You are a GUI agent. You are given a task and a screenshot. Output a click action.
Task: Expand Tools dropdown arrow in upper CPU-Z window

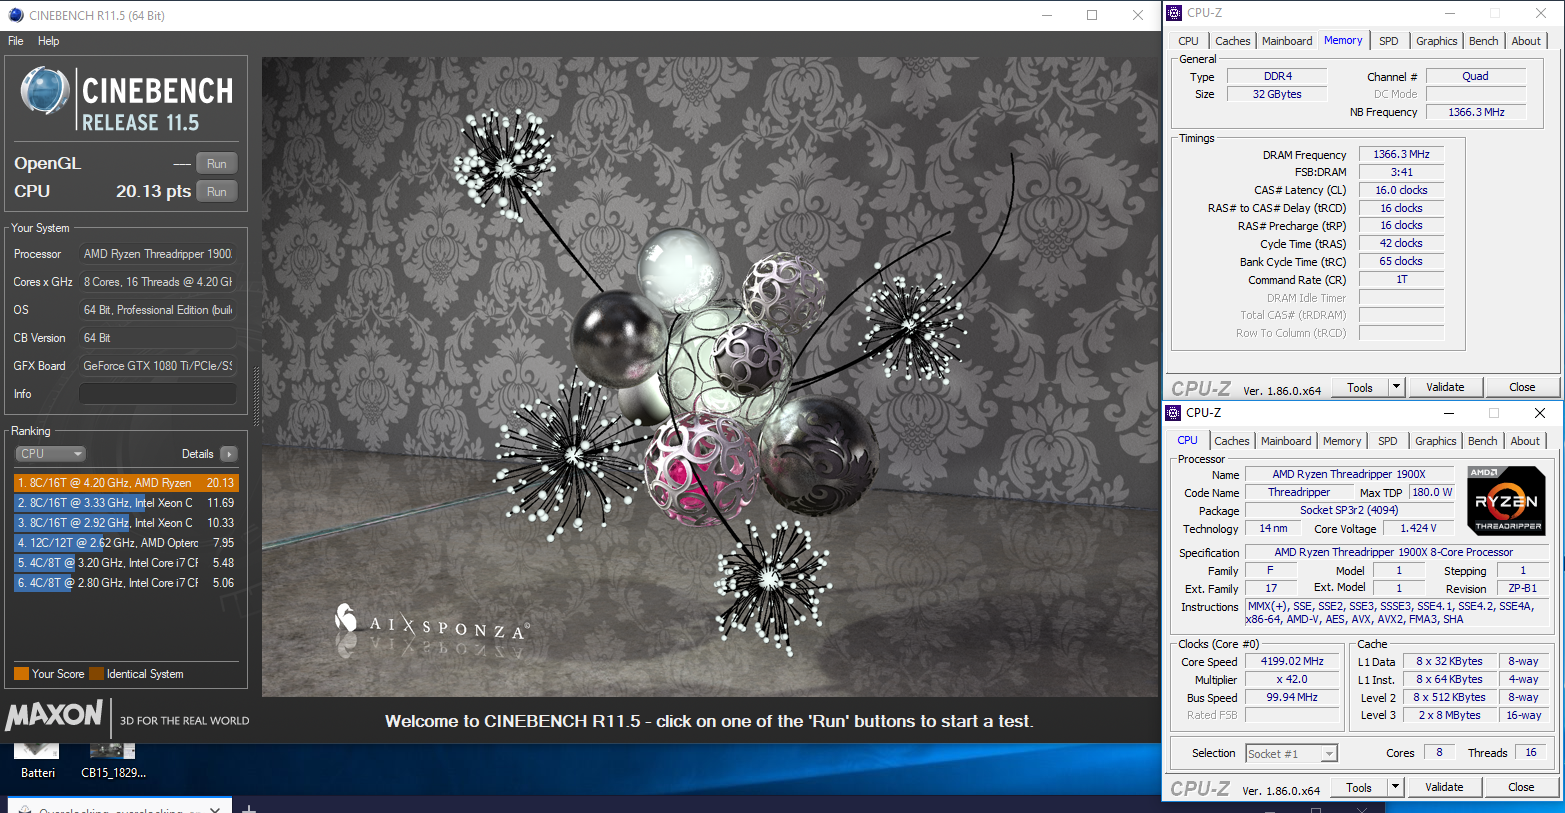[1397, 387]
